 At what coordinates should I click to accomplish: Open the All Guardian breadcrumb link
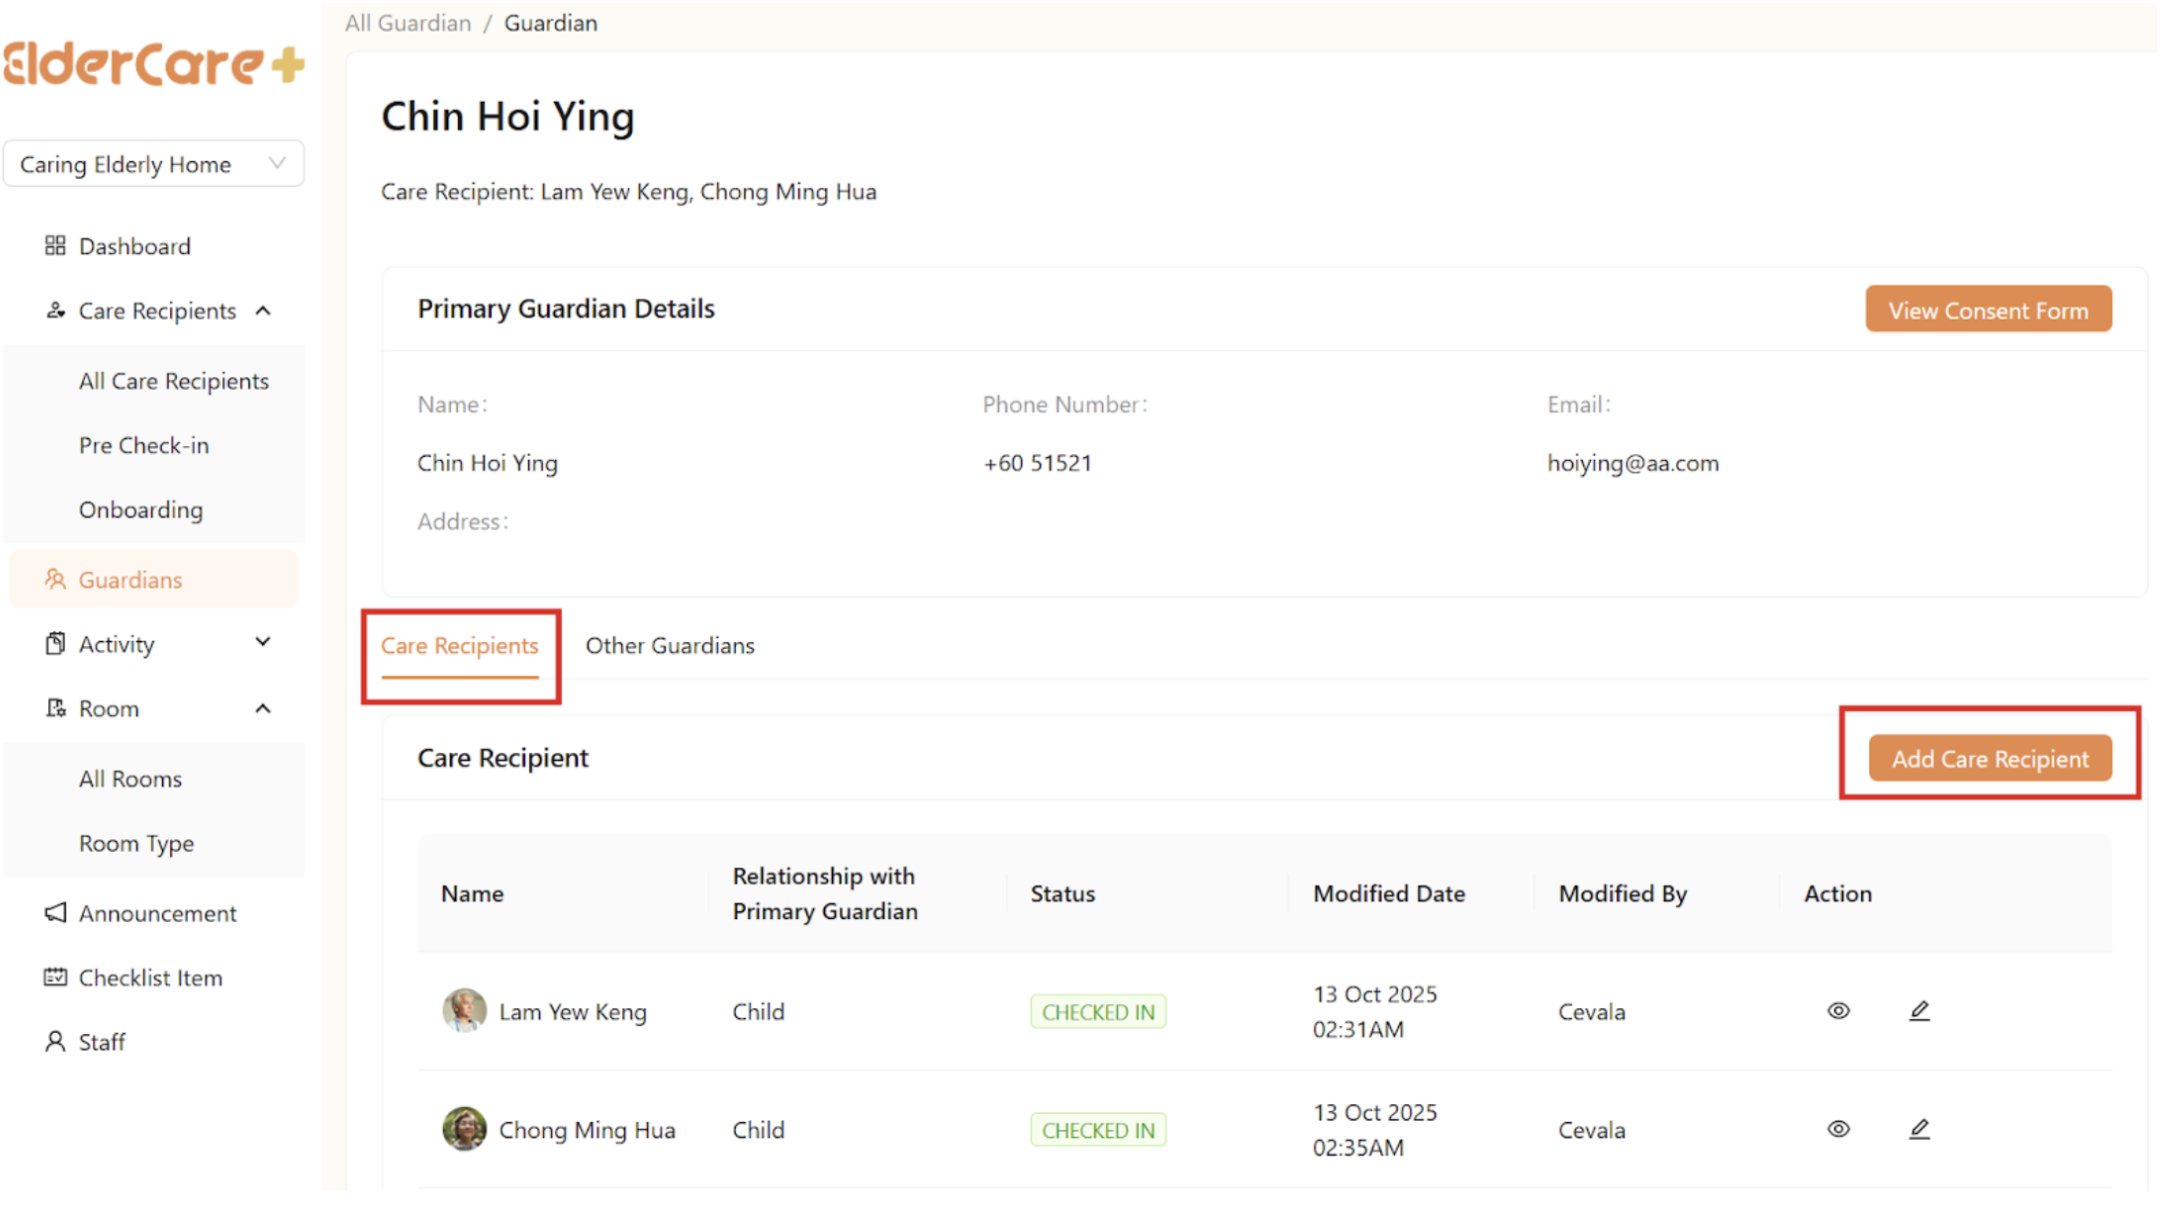(407, 22)
